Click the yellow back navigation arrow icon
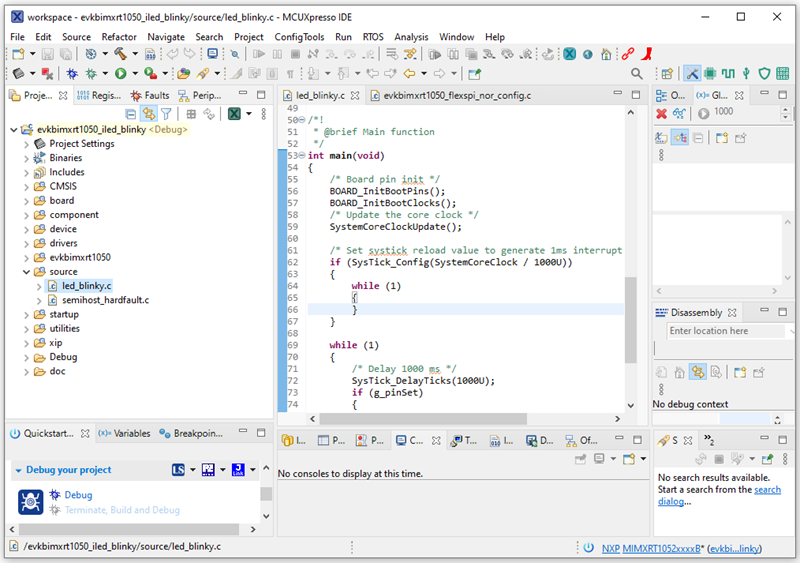The image size is (800, 563). [x=409, y=74]
